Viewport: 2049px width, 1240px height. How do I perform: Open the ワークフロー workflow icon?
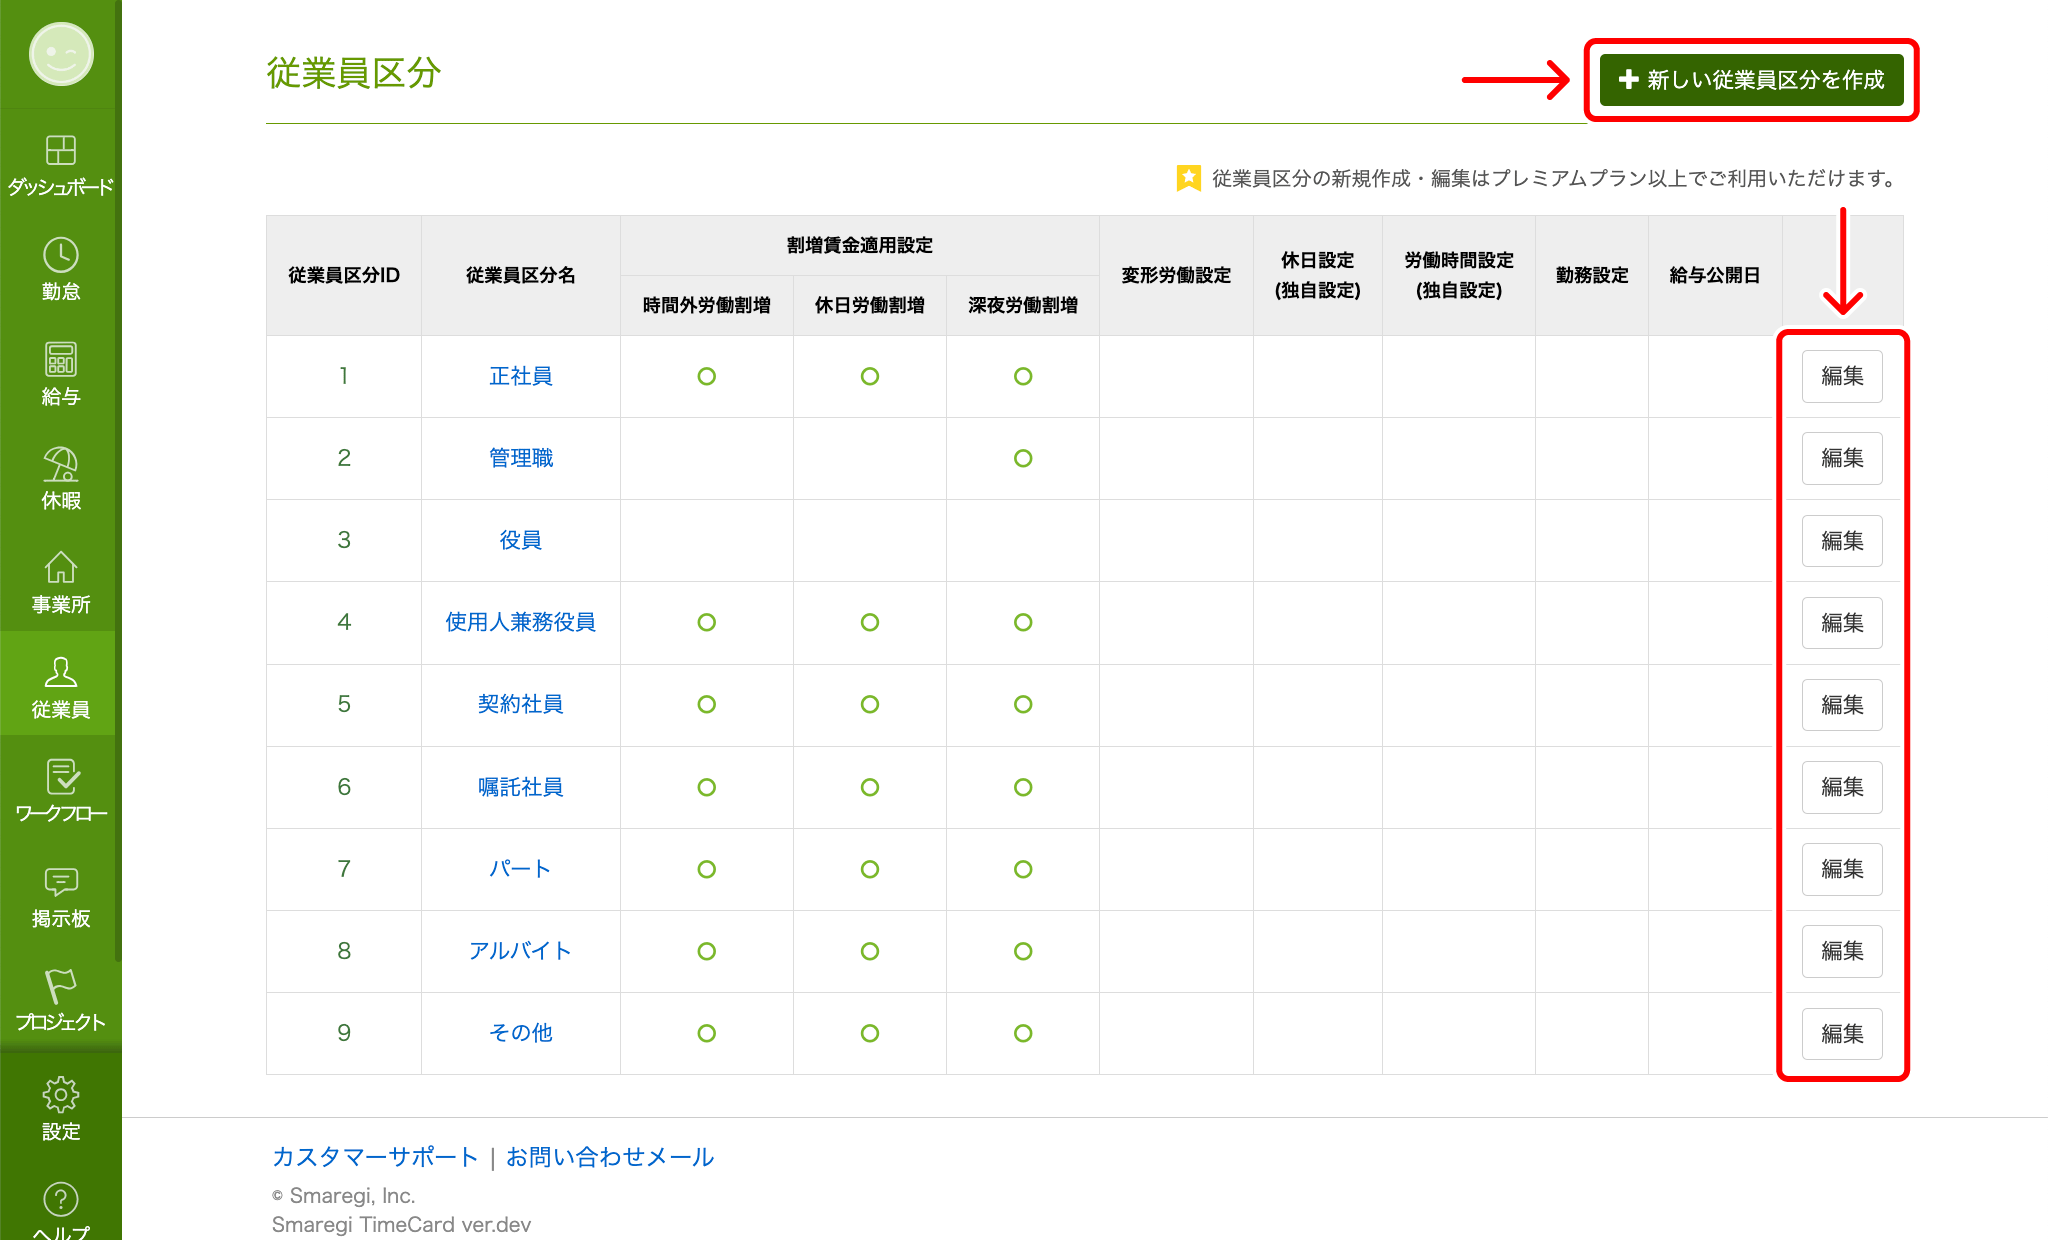[x=61, y=776]
